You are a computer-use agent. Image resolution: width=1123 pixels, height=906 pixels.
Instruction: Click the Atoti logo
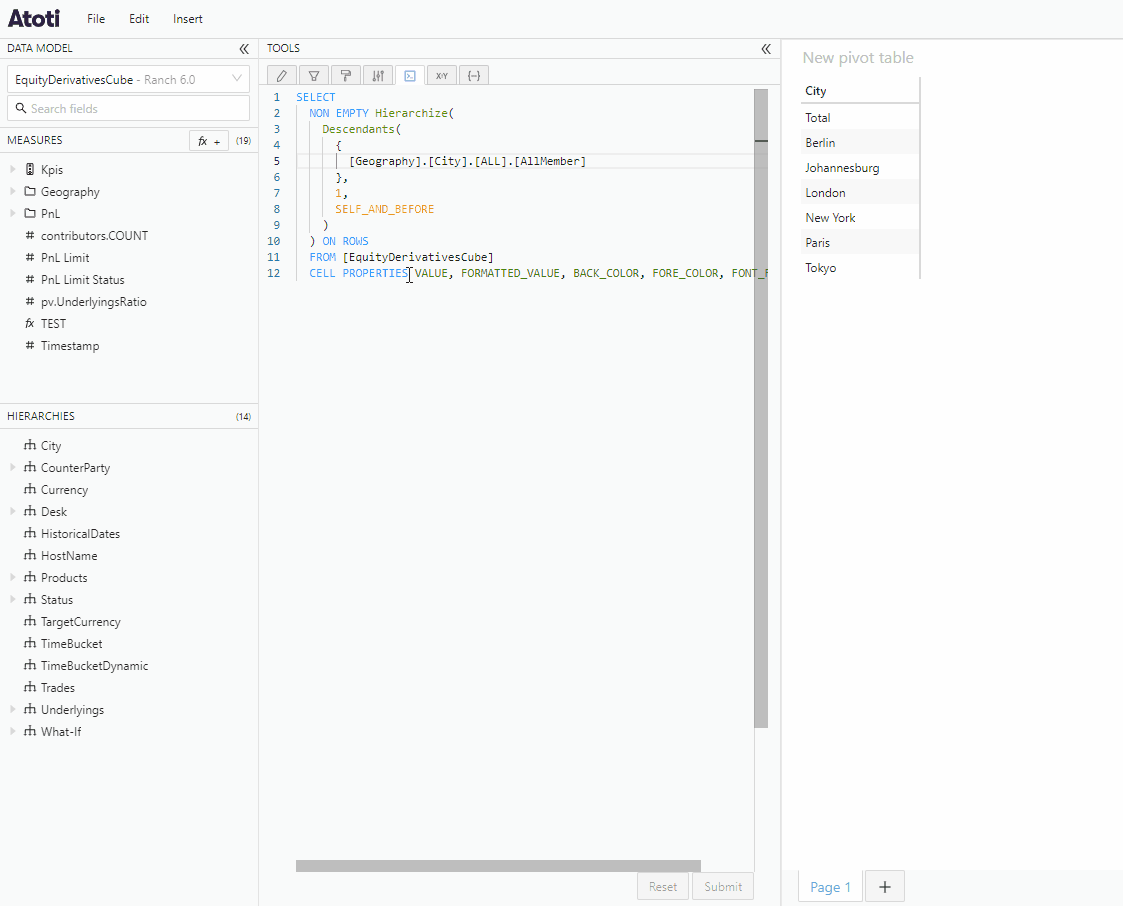[x=34, y=19]
